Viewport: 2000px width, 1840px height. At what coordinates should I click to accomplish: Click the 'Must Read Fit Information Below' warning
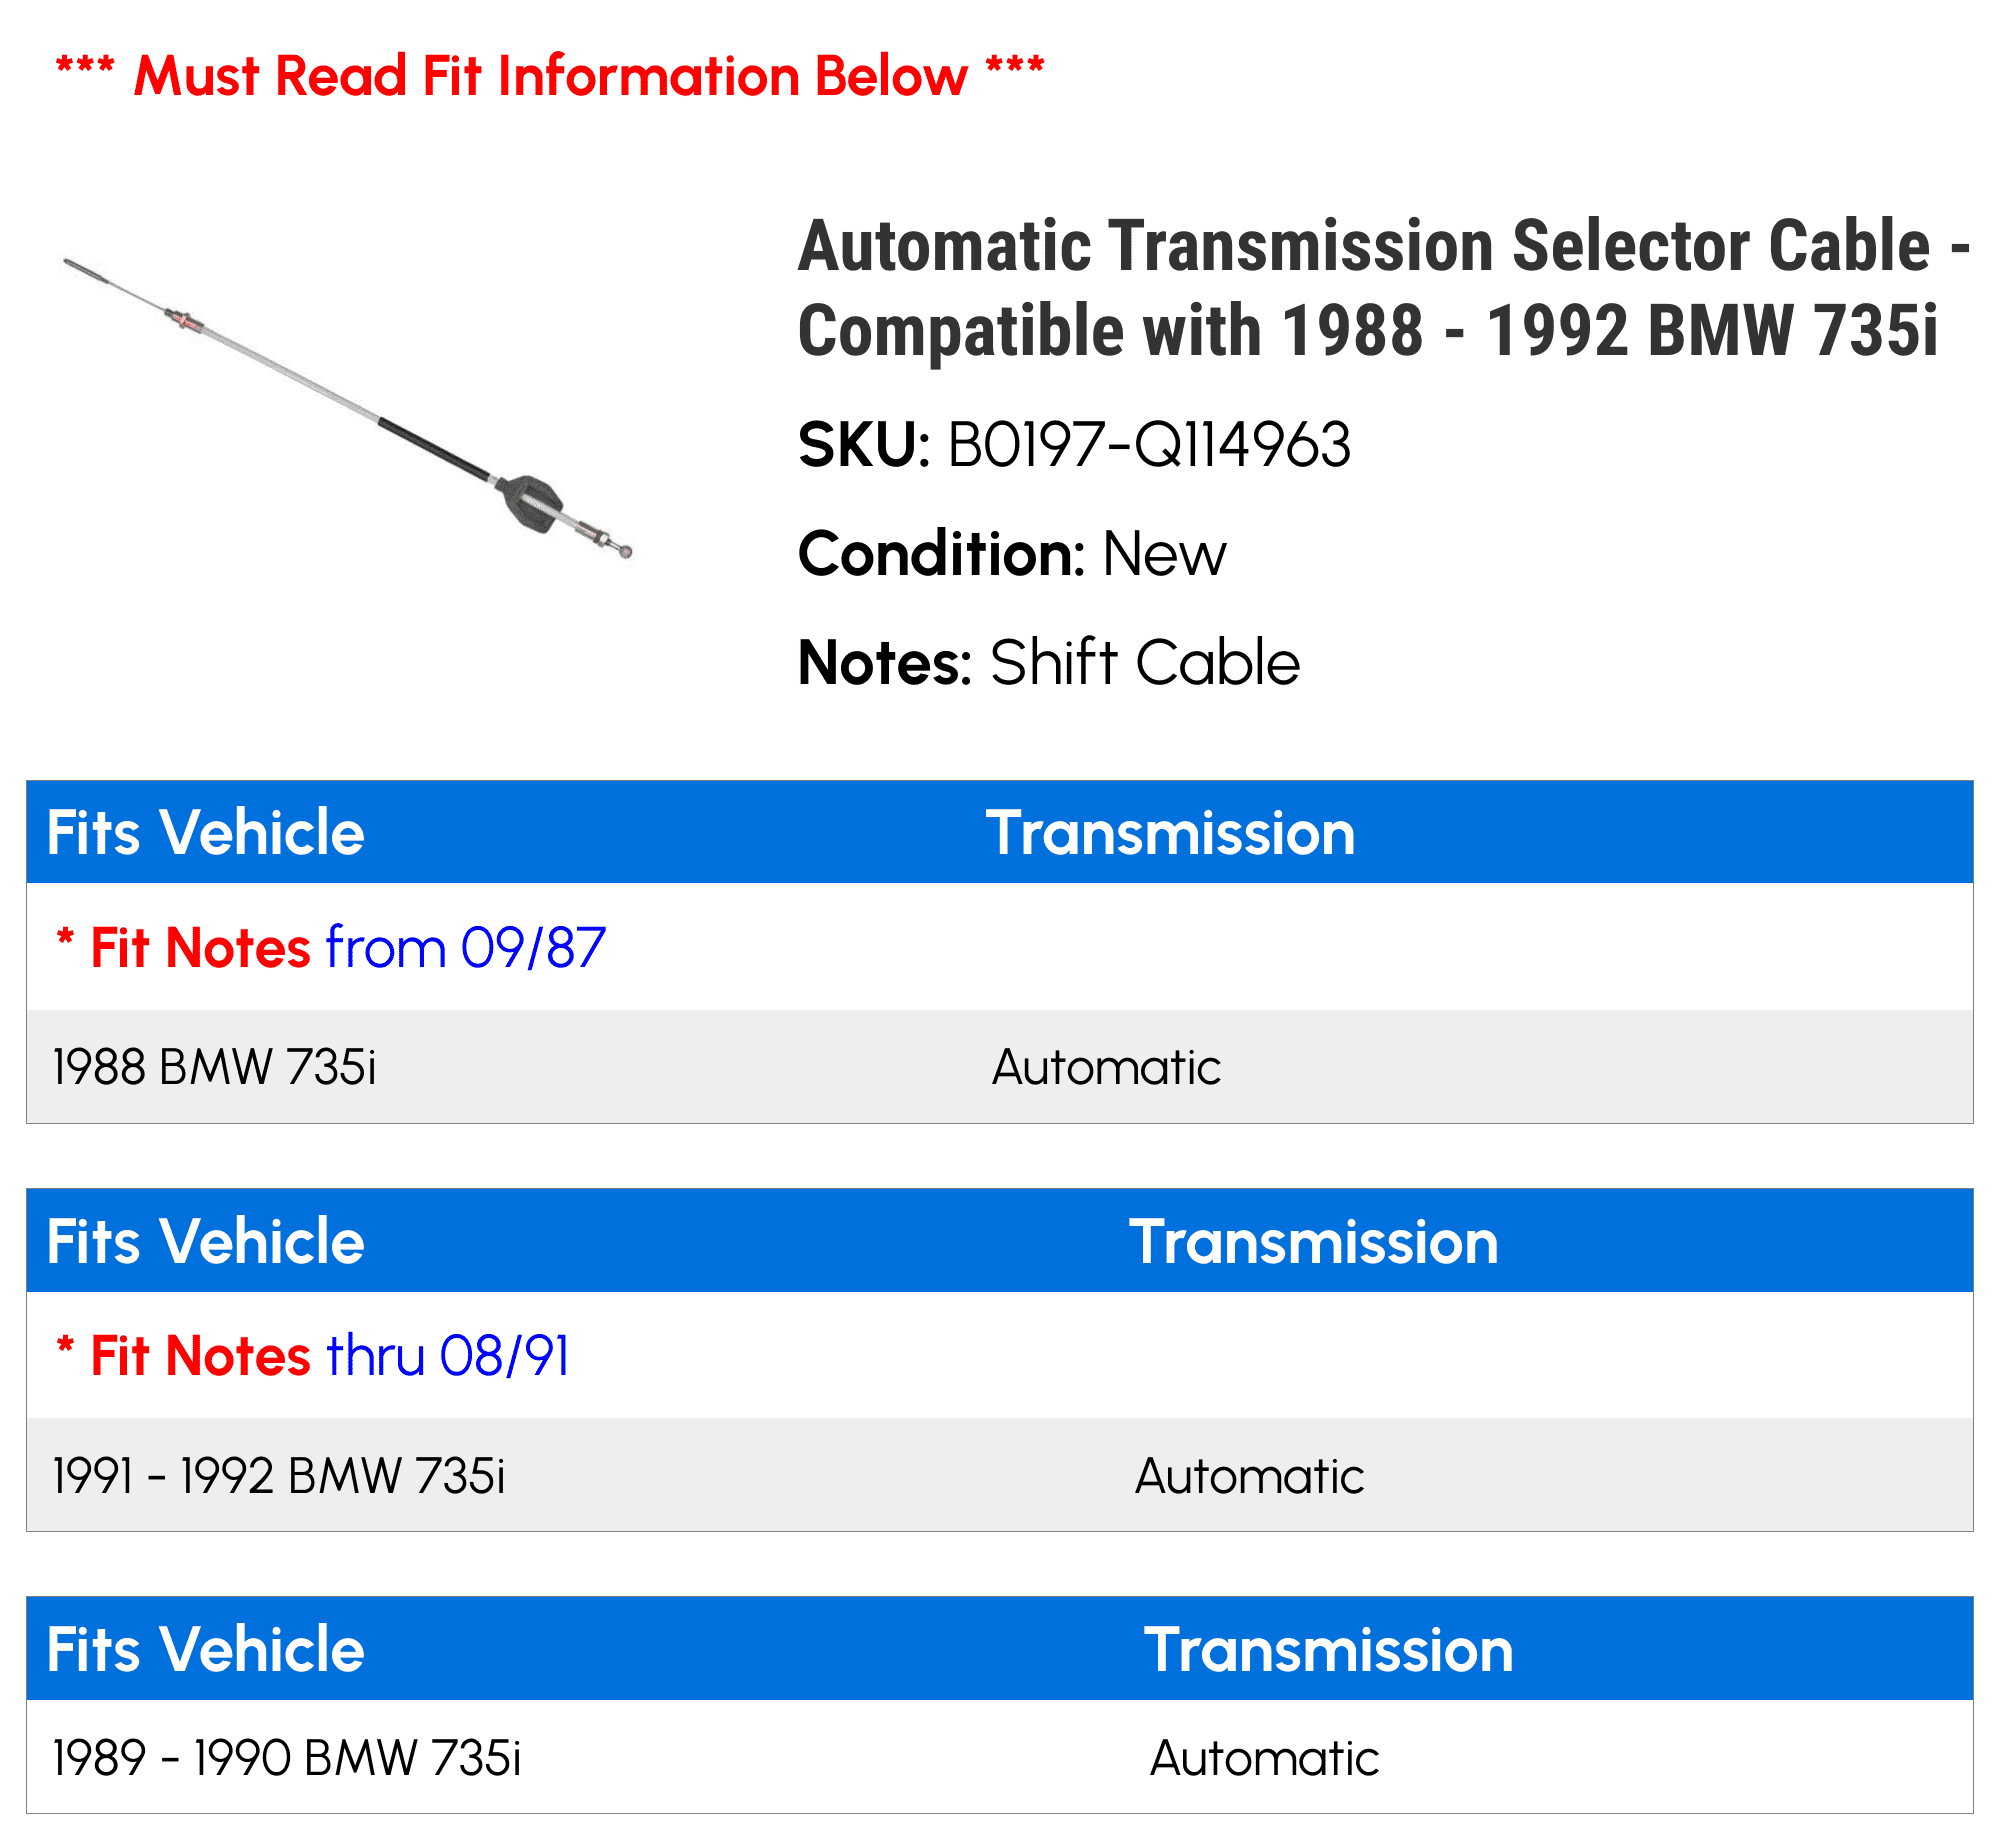(550, 76)
